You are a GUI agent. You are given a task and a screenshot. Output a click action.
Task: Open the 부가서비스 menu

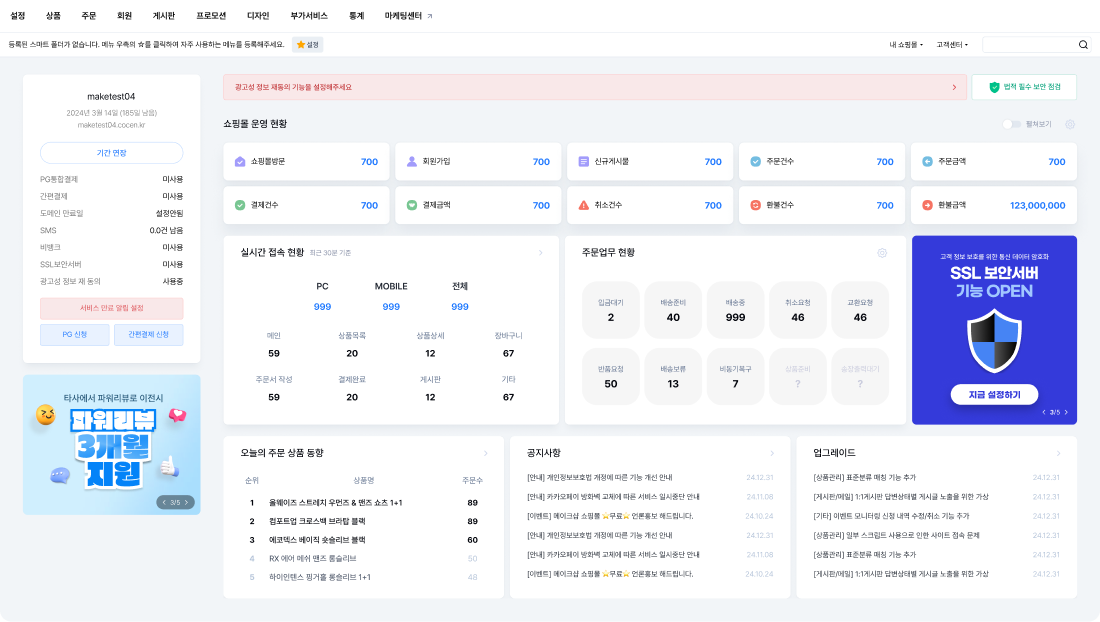[307, 16]
